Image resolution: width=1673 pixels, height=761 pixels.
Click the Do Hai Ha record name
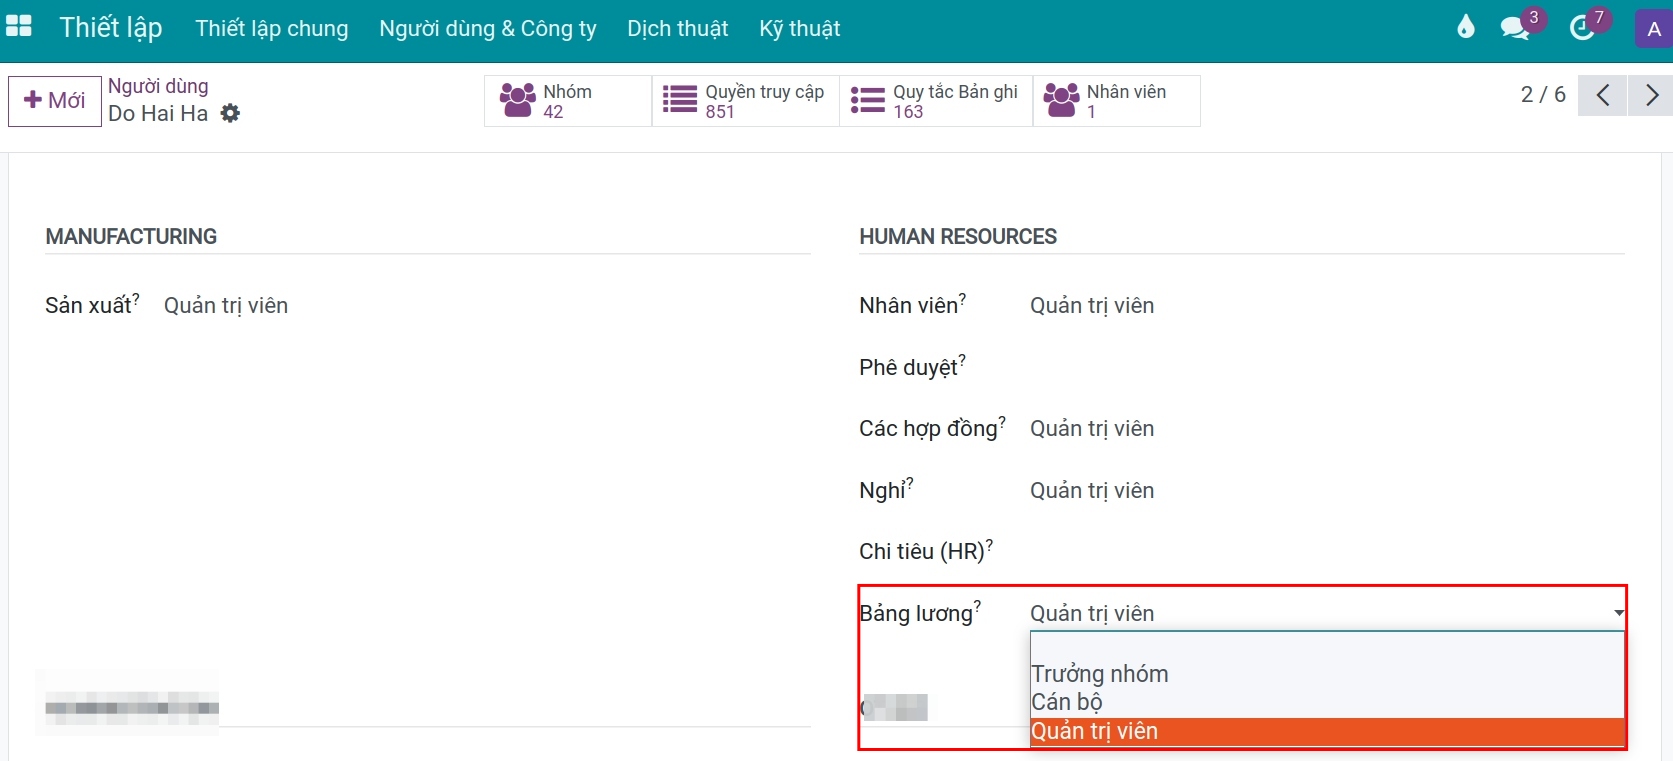158,114
